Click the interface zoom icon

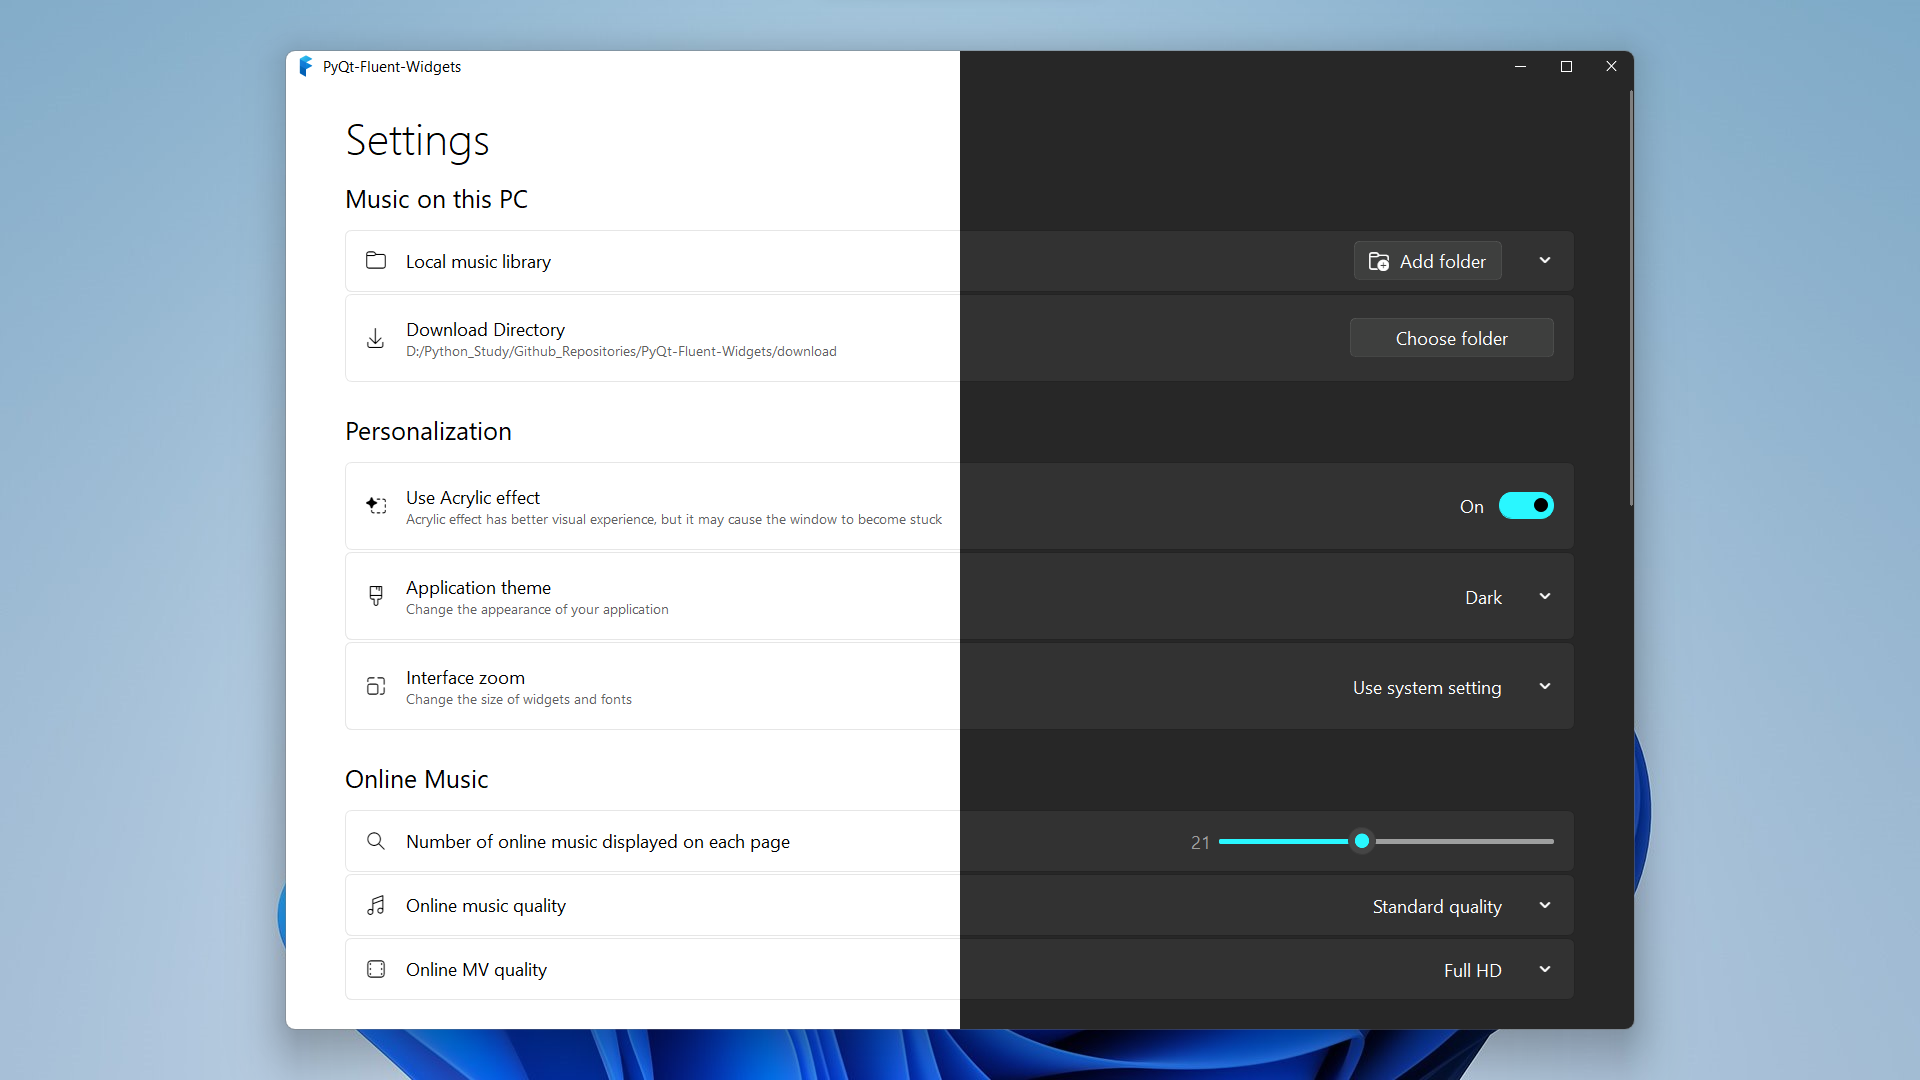point(376,684)
